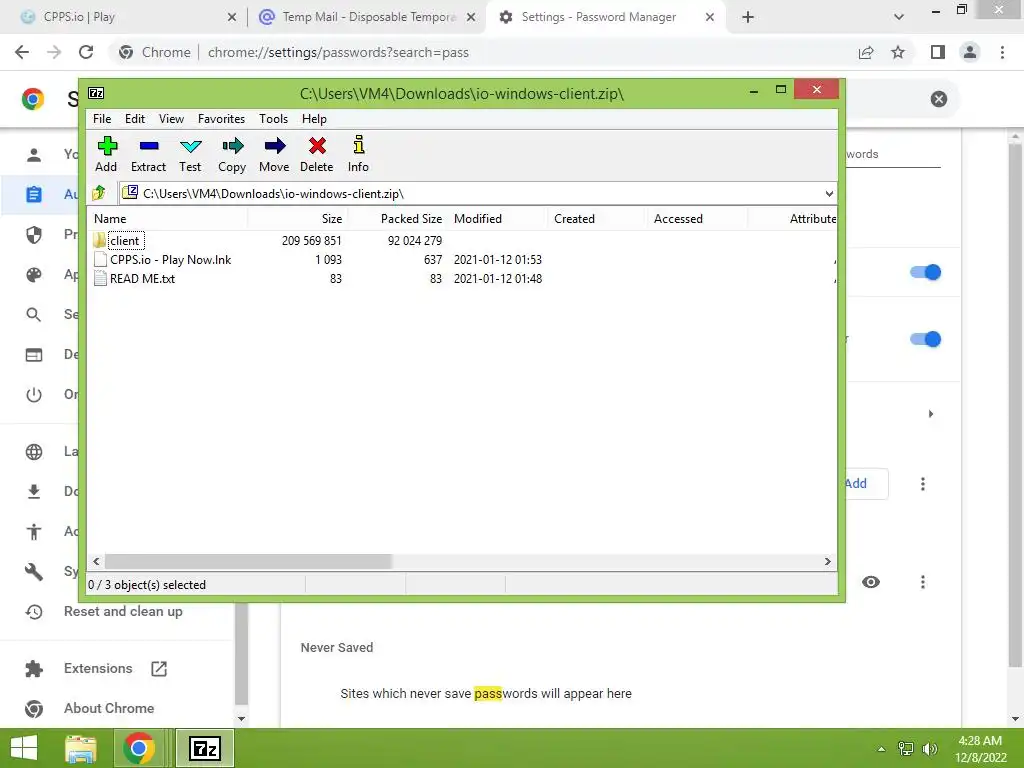Open more actions beside the eye icon

[923, 582]
